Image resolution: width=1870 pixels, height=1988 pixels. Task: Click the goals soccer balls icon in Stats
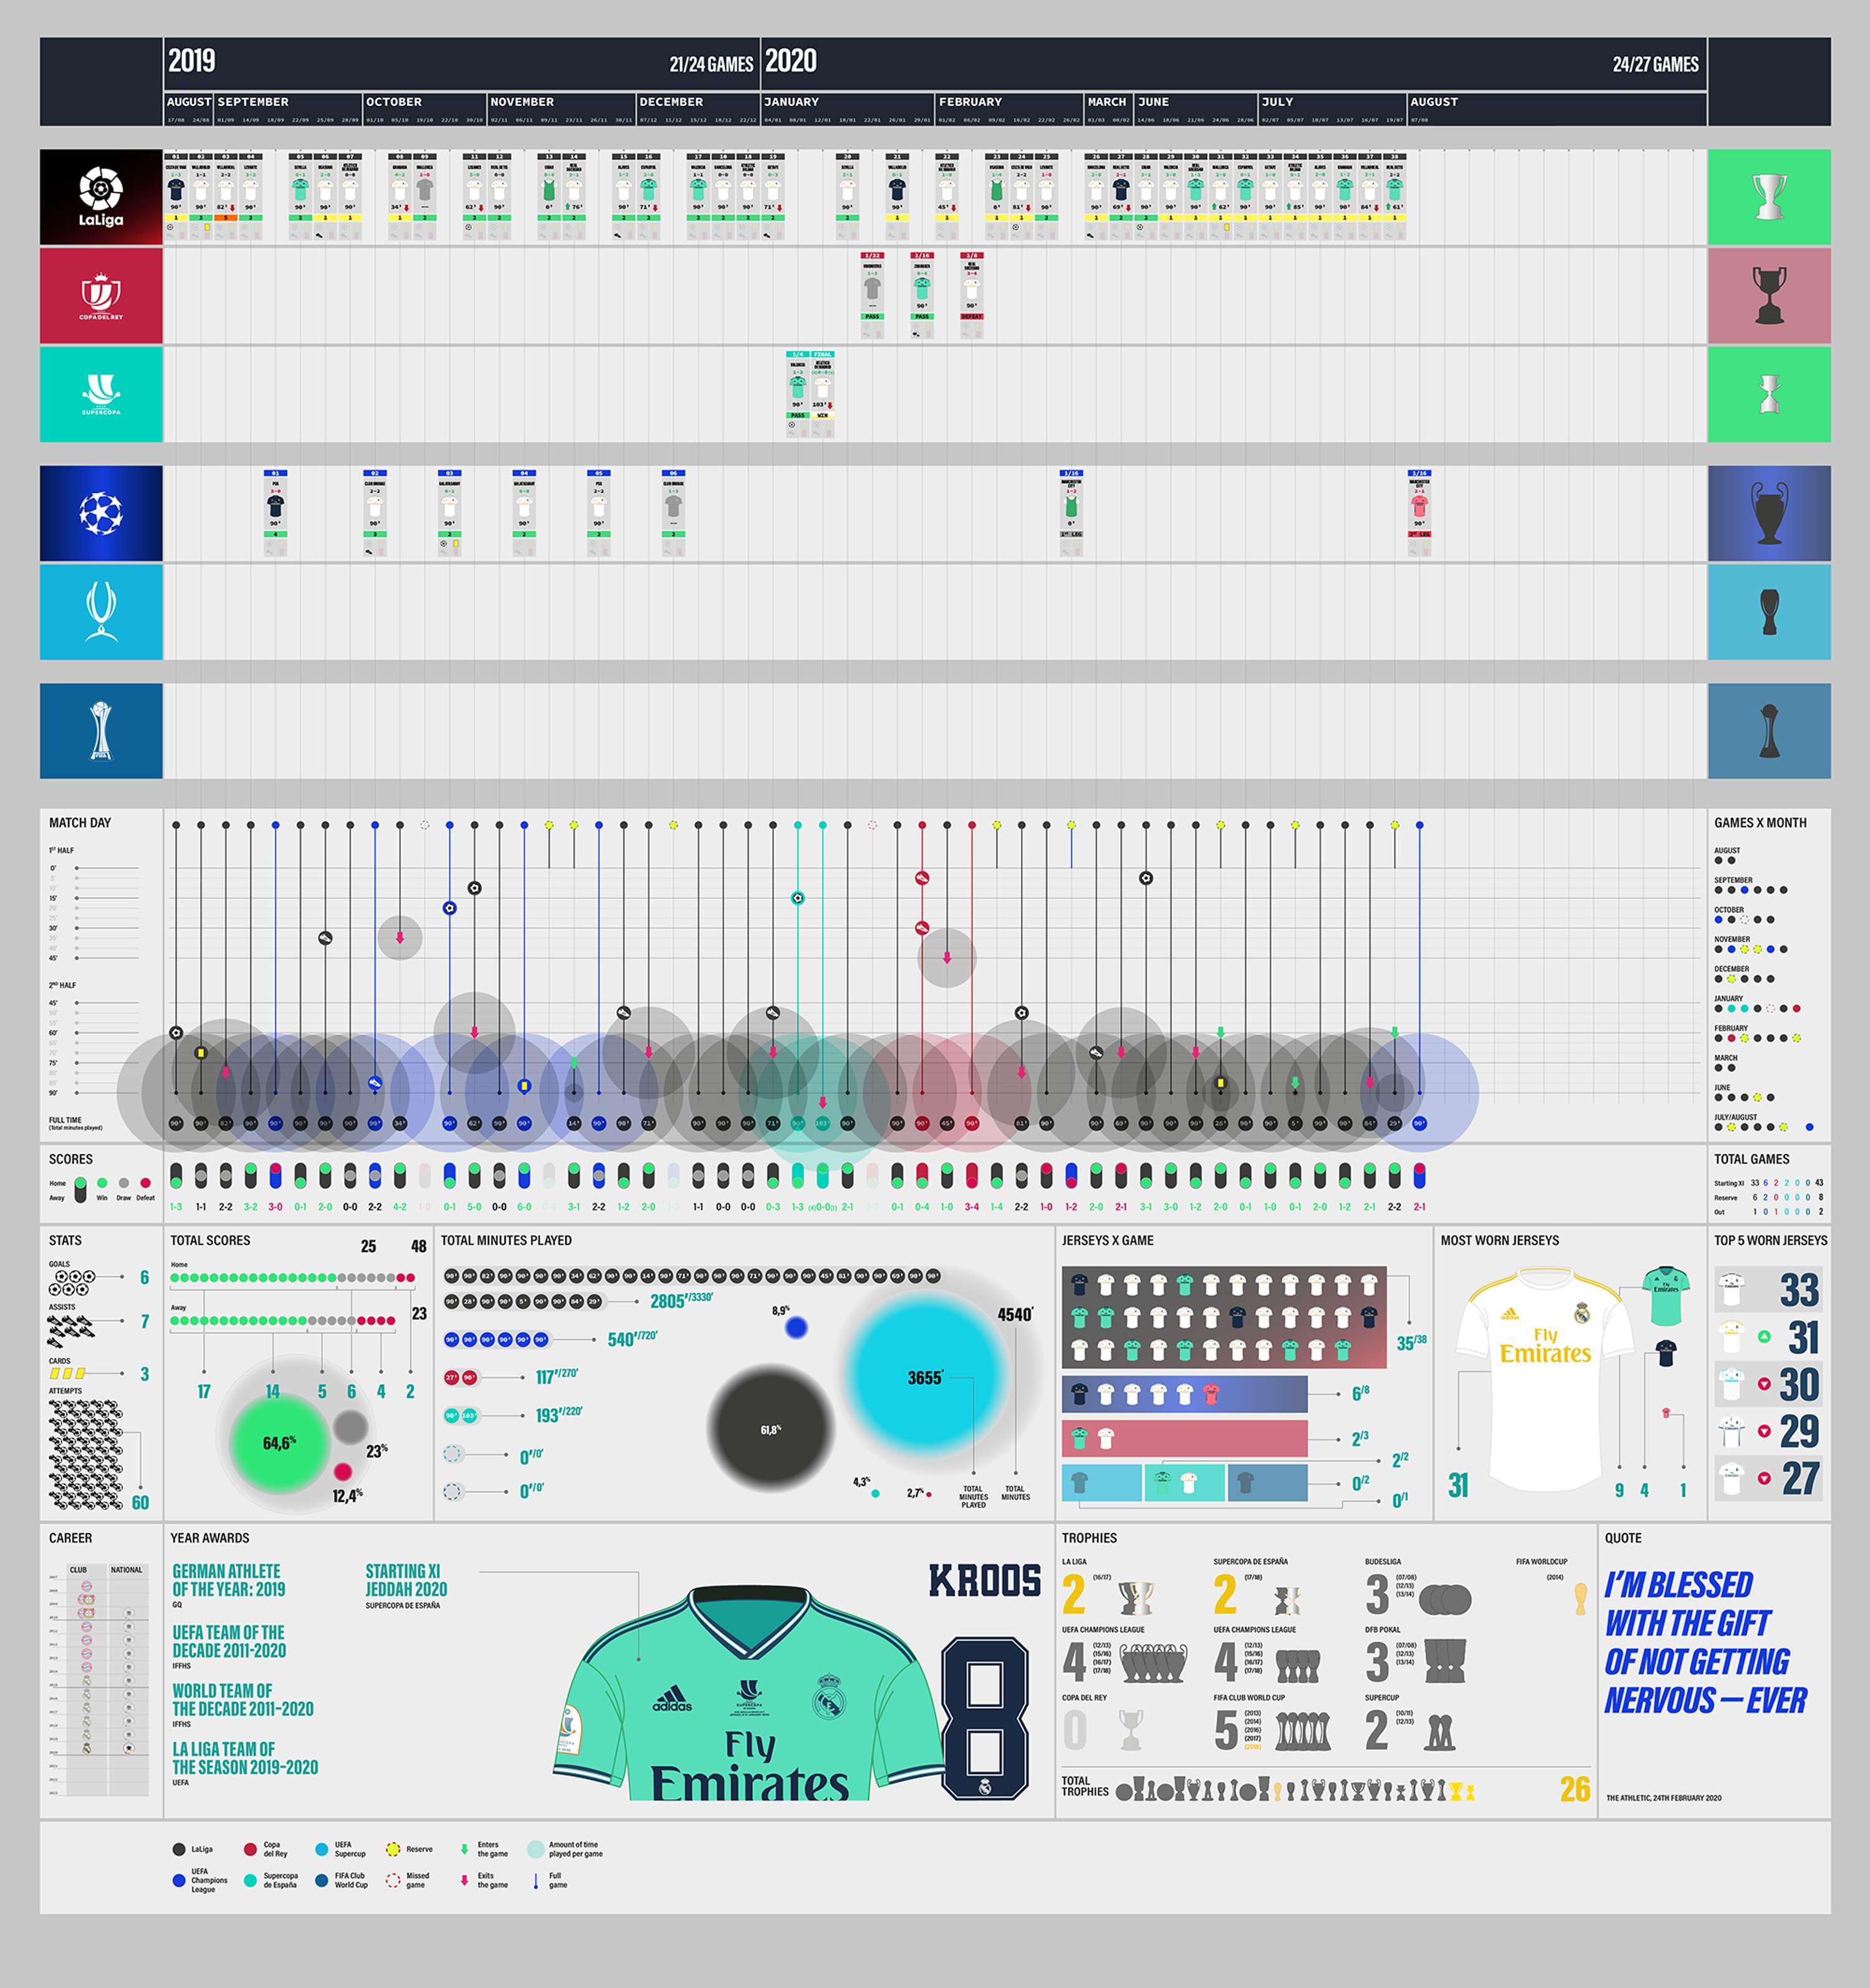pos(72,1283)
